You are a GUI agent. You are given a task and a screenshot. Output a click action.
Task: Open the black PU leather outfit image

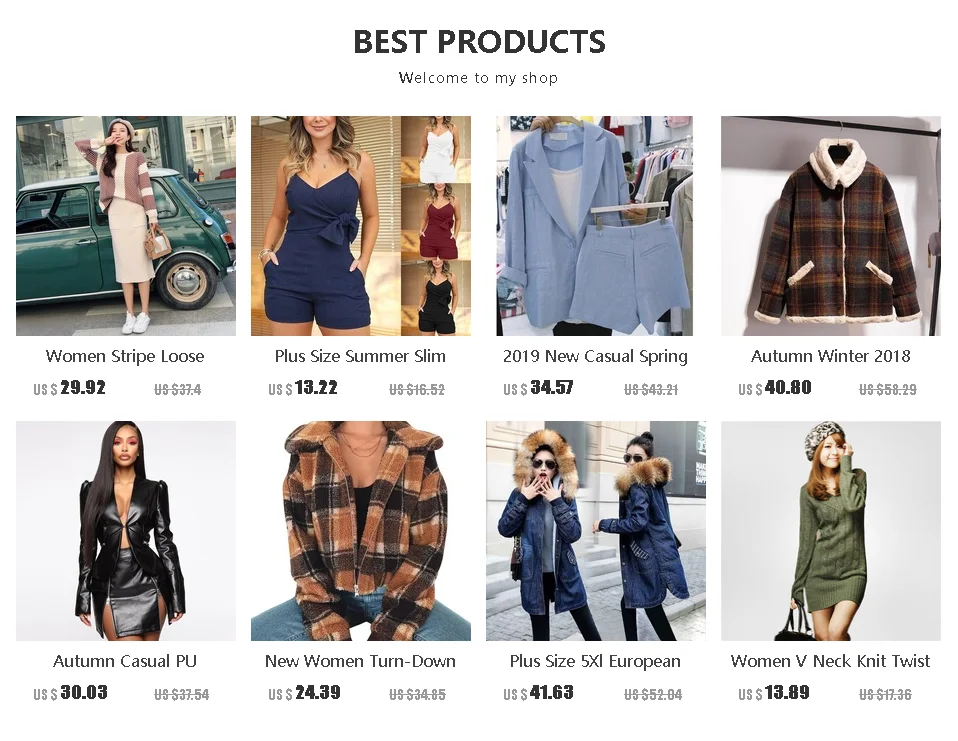point(126,531)
